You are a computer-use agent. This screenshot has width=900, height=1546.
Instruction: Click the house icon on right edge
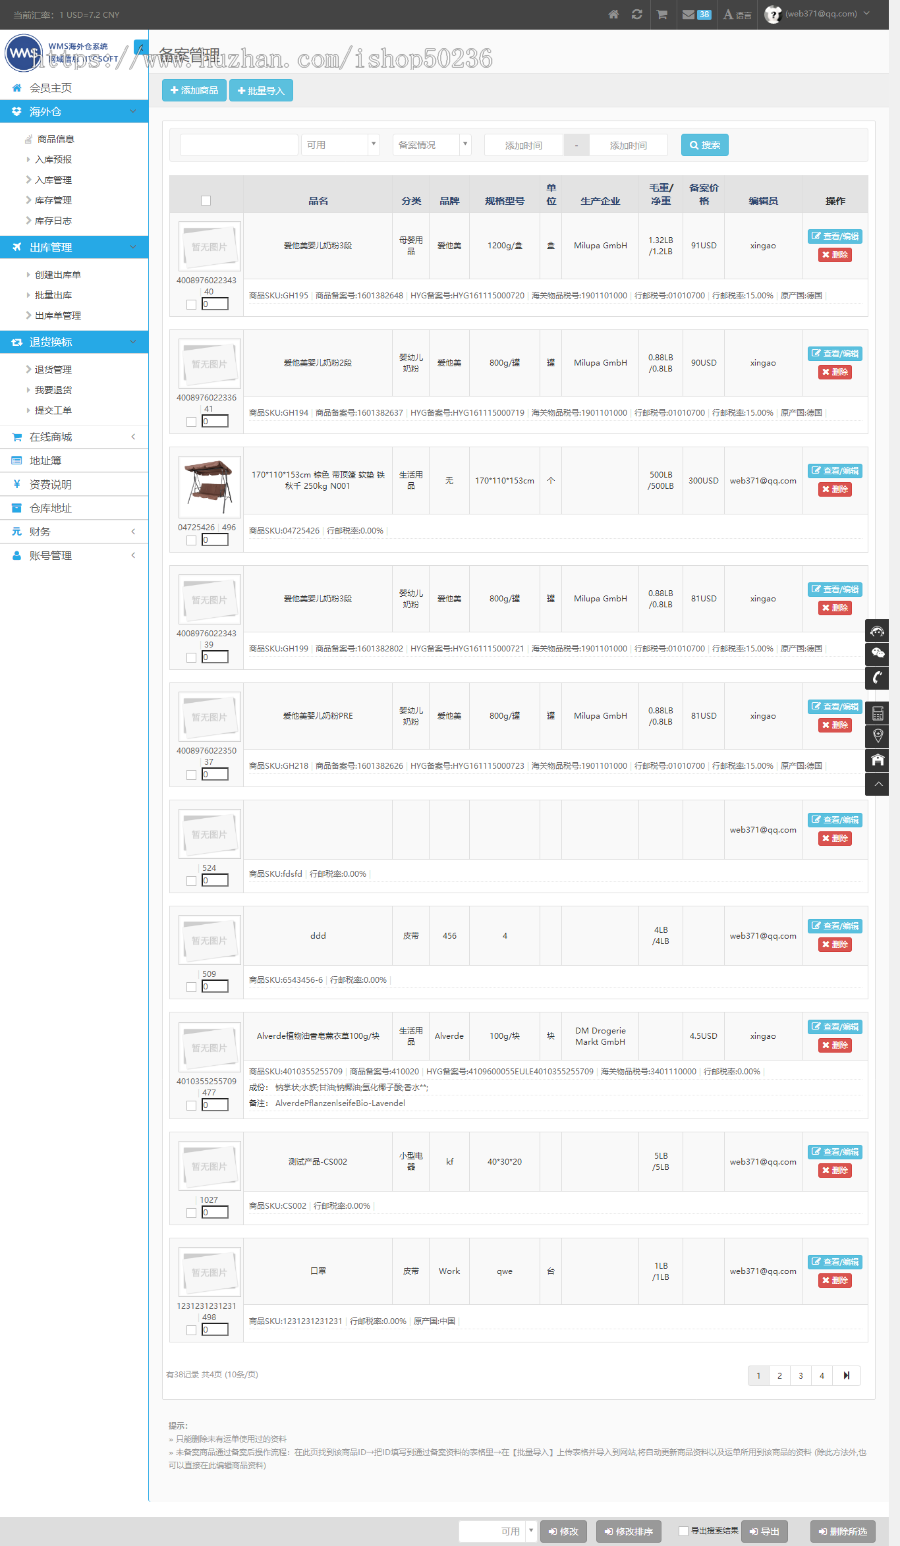(877, 760)
